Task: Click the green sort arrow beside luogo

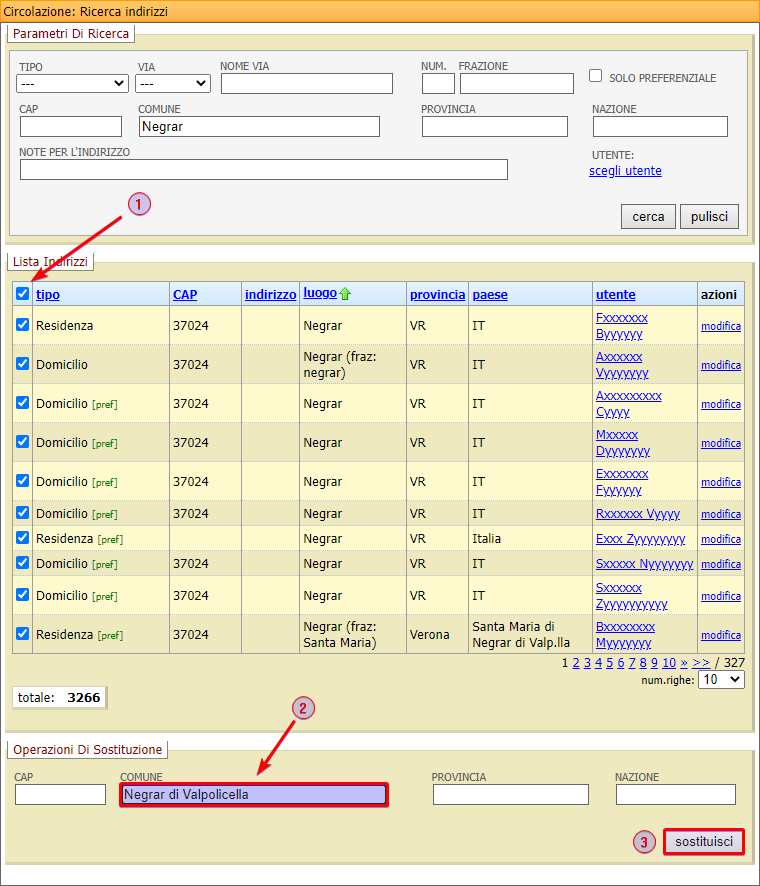Action: click(345, 294)
